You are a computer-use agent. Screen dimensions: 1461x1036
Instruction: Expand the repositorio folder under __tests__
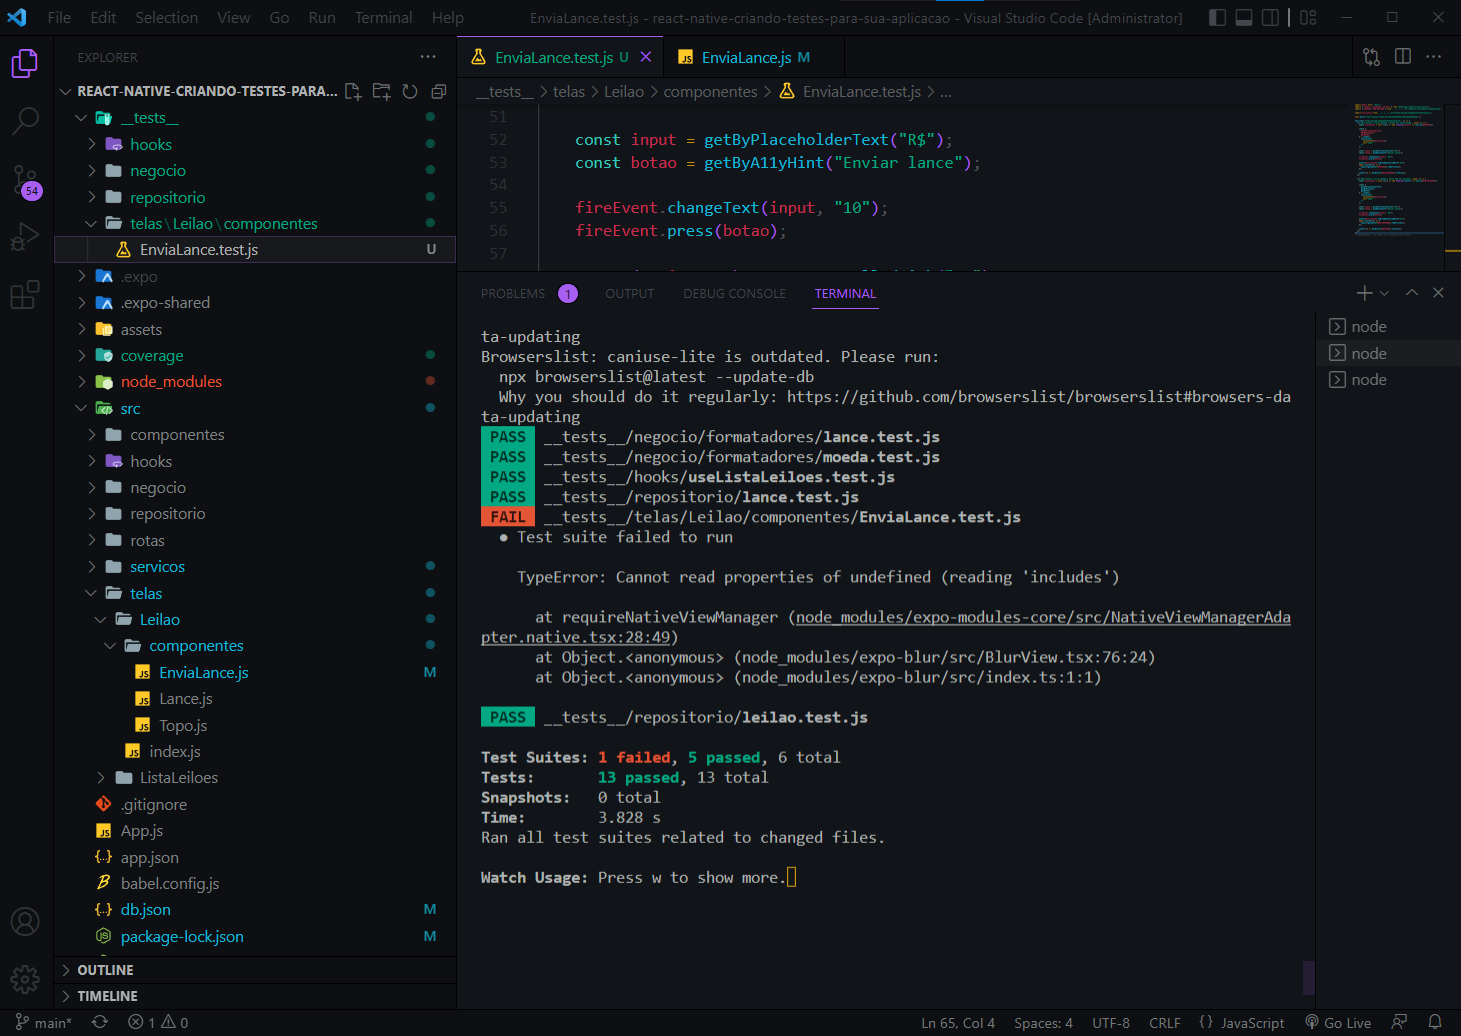(255, 197)
